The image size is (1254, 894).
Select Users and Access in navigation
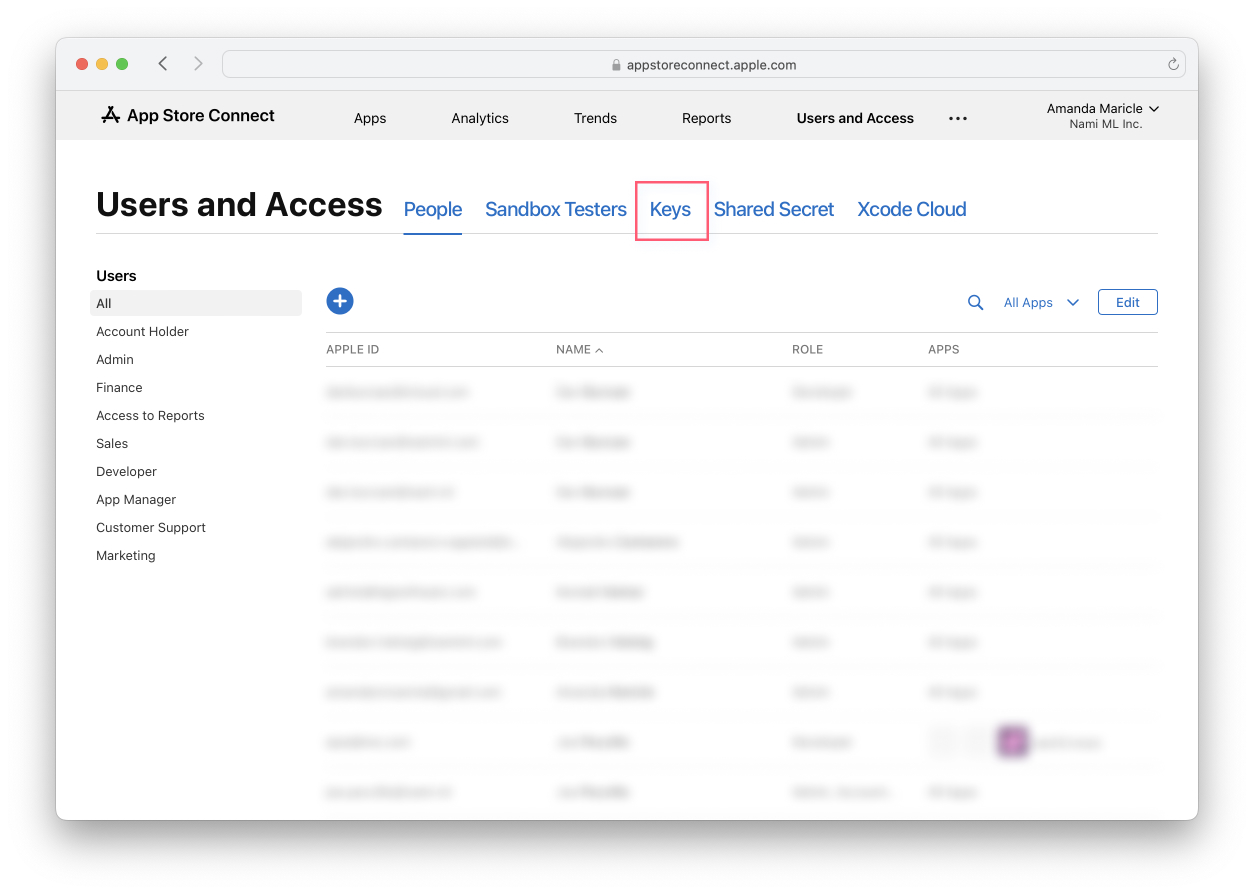point(855,118)
